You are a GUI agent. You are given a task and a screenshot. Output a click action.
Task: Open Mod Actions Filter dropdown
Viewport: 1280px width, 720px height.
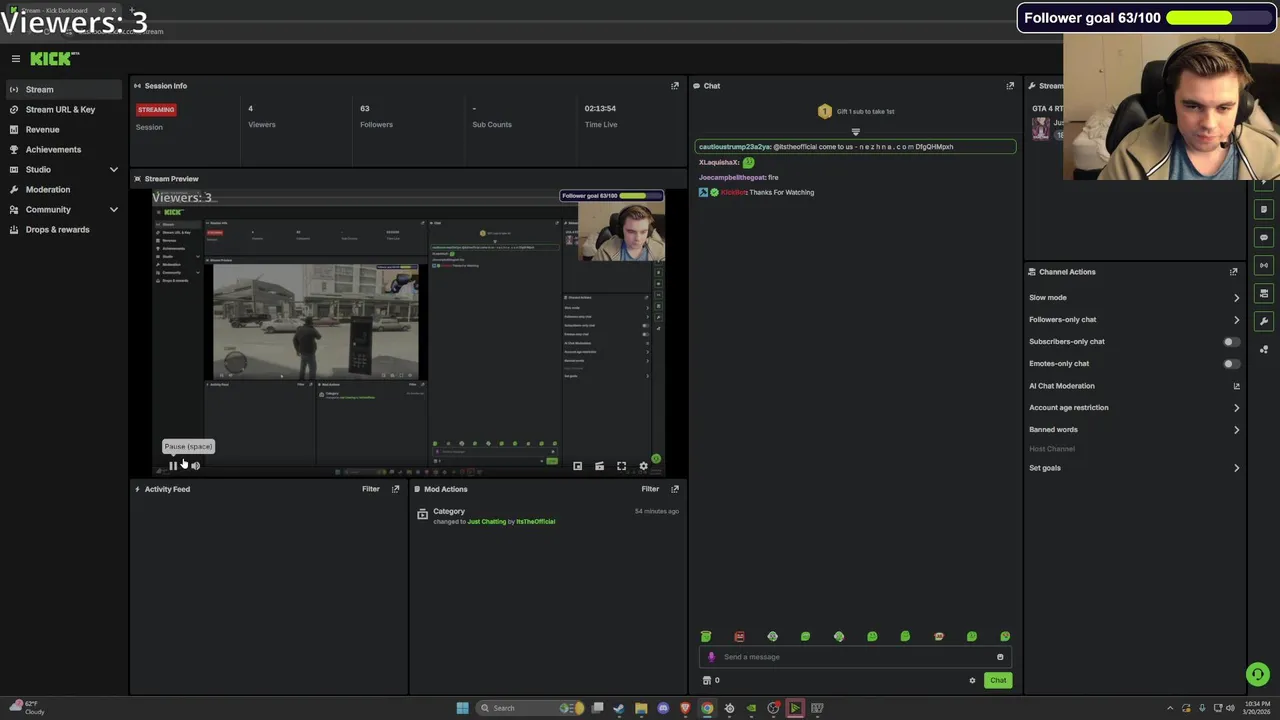point(650,489)
